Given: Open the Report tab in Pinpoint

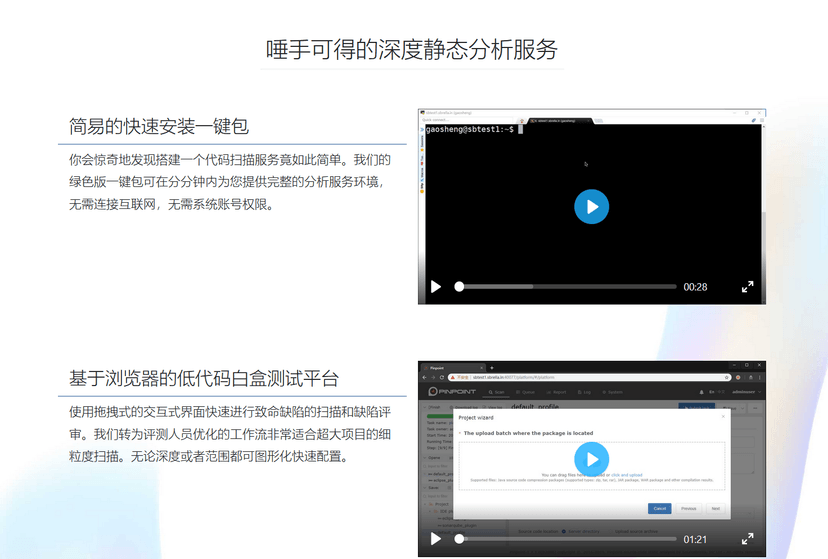Looking at the screenshot, I should click(x=558, y=392).
